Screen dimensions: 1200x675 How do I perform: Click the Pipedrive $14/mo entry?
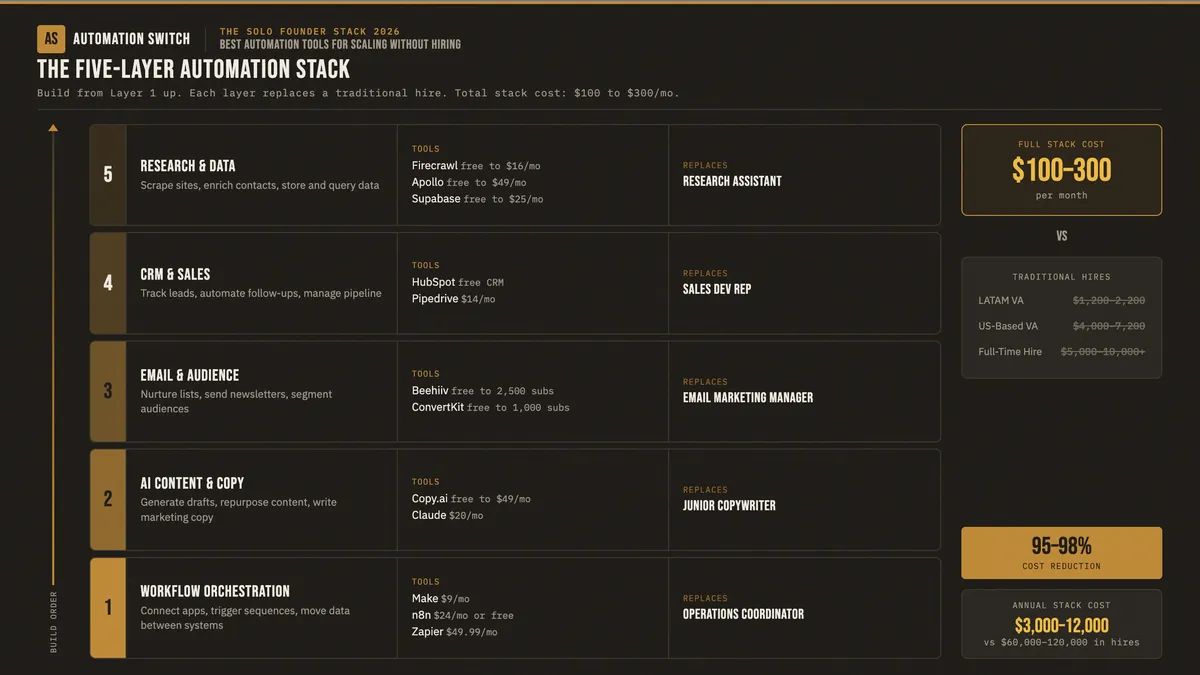(453, 298)
